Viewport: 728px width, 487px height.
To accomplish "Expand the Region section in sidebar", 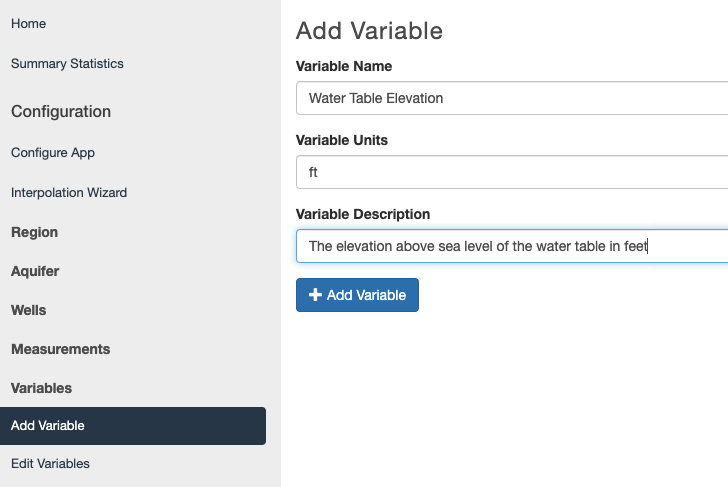I will click(x=34, y=232).
